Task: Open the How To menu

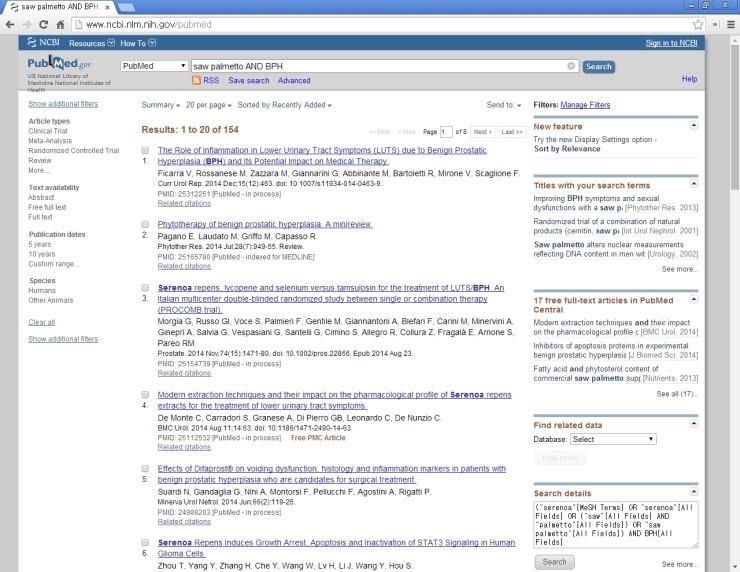Action: (136, 43)
